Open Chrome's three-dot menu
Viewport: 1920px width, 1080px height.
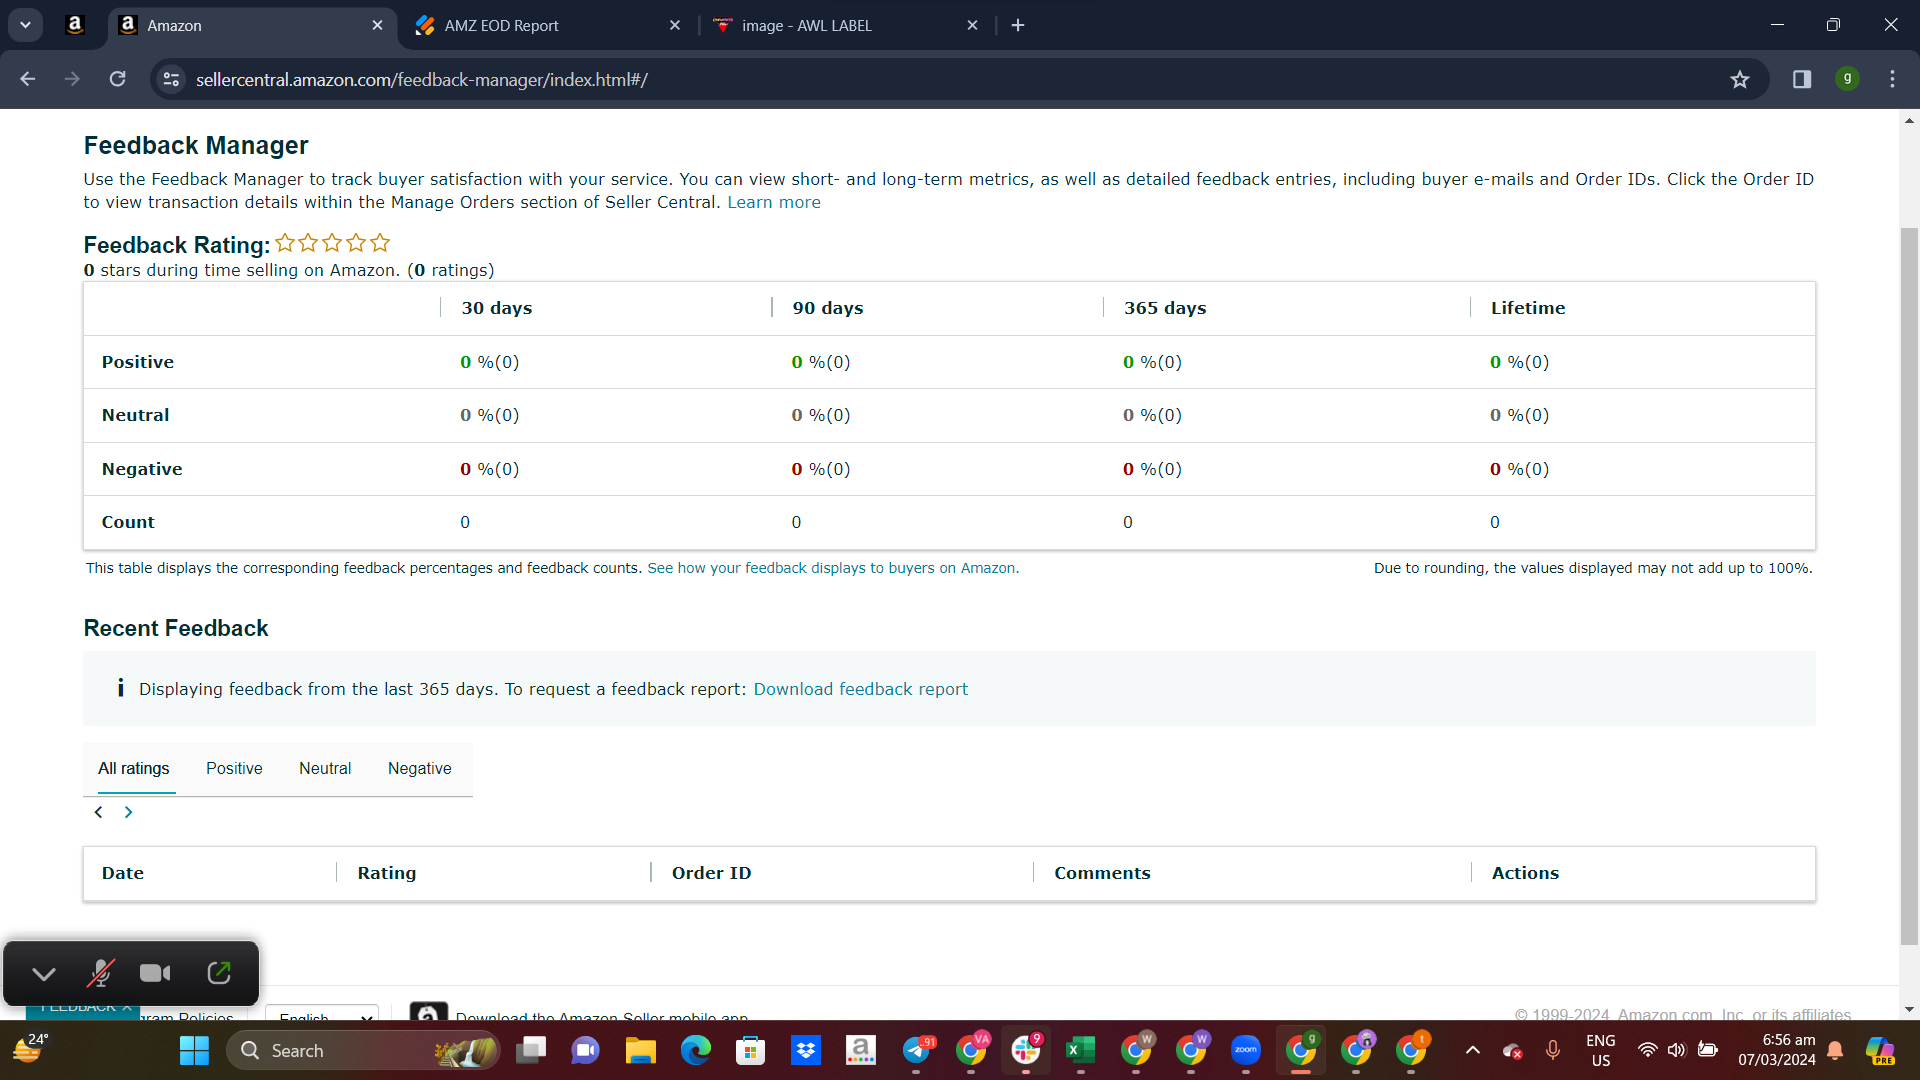tap(1892, 79)
